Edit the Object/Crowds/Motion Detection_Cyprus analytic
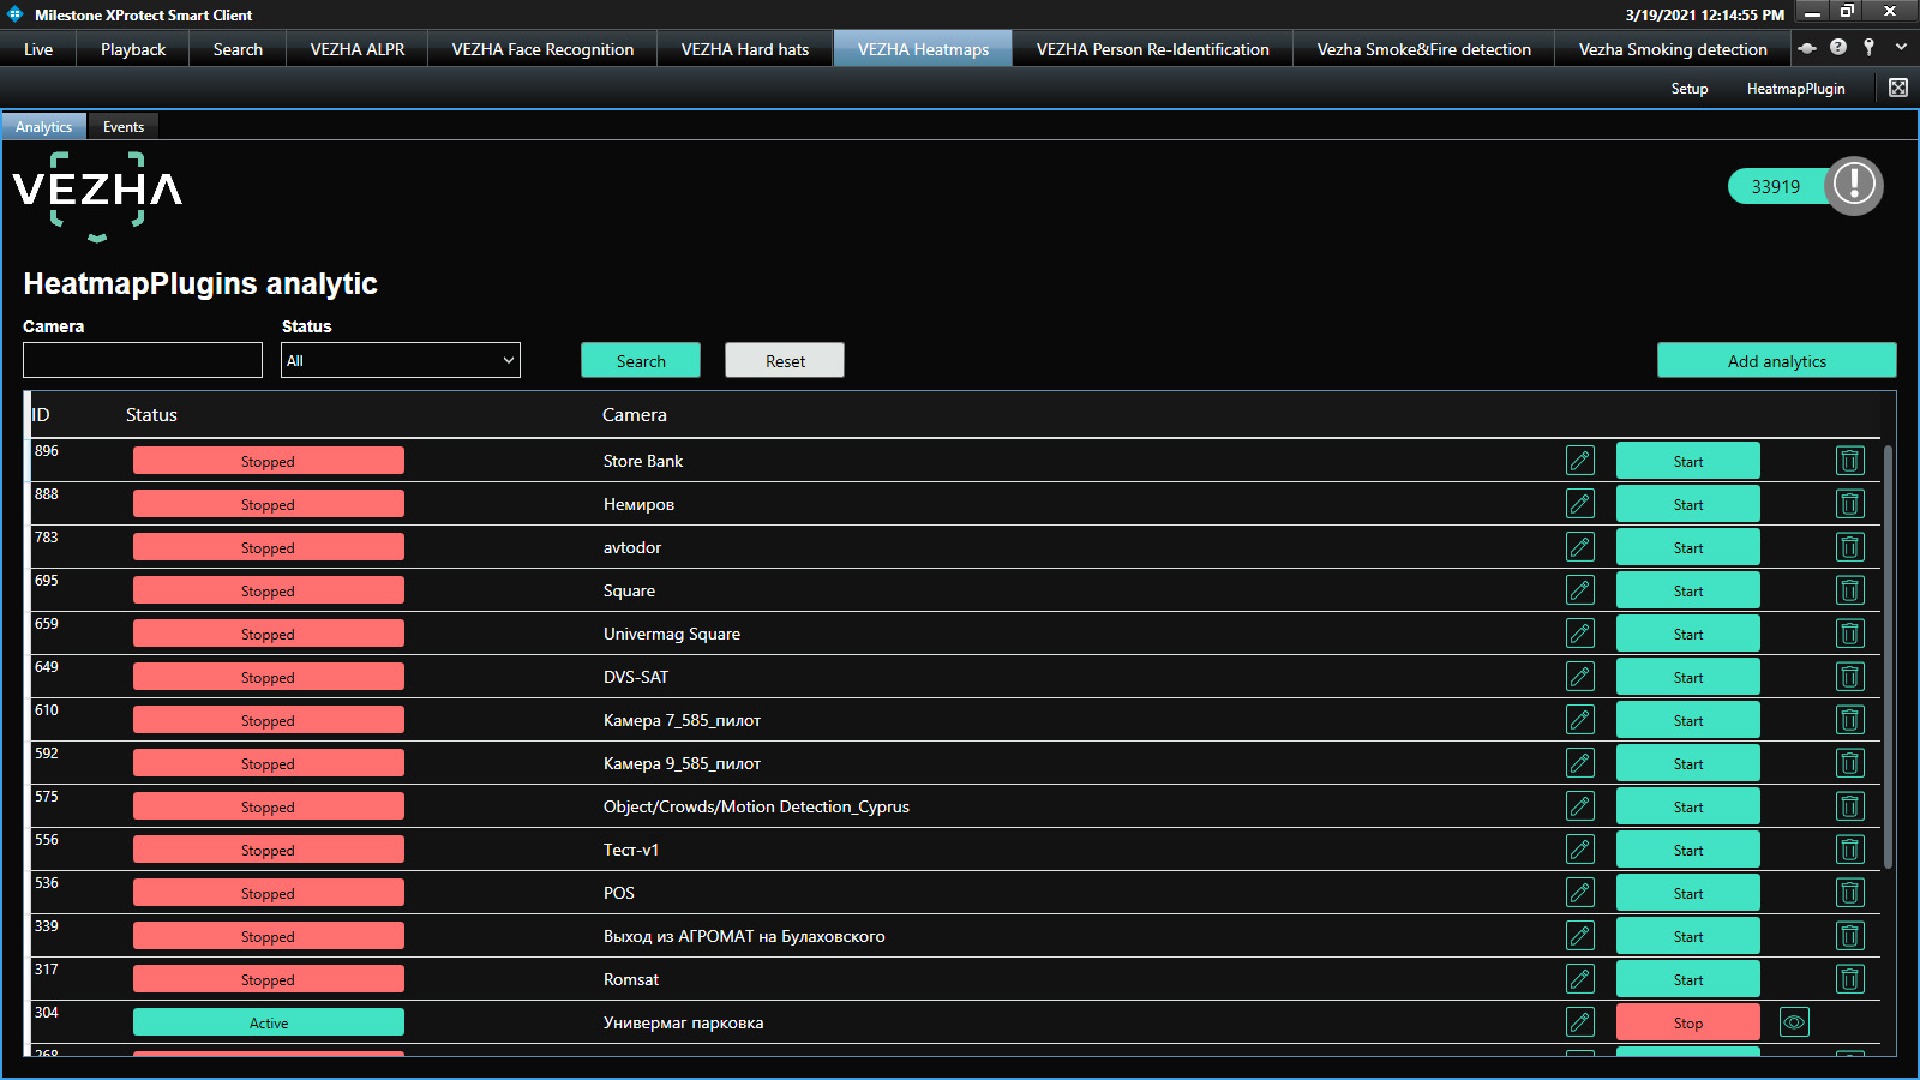The width and height of the screenshot is (1920, 1080). point(1580,806)
